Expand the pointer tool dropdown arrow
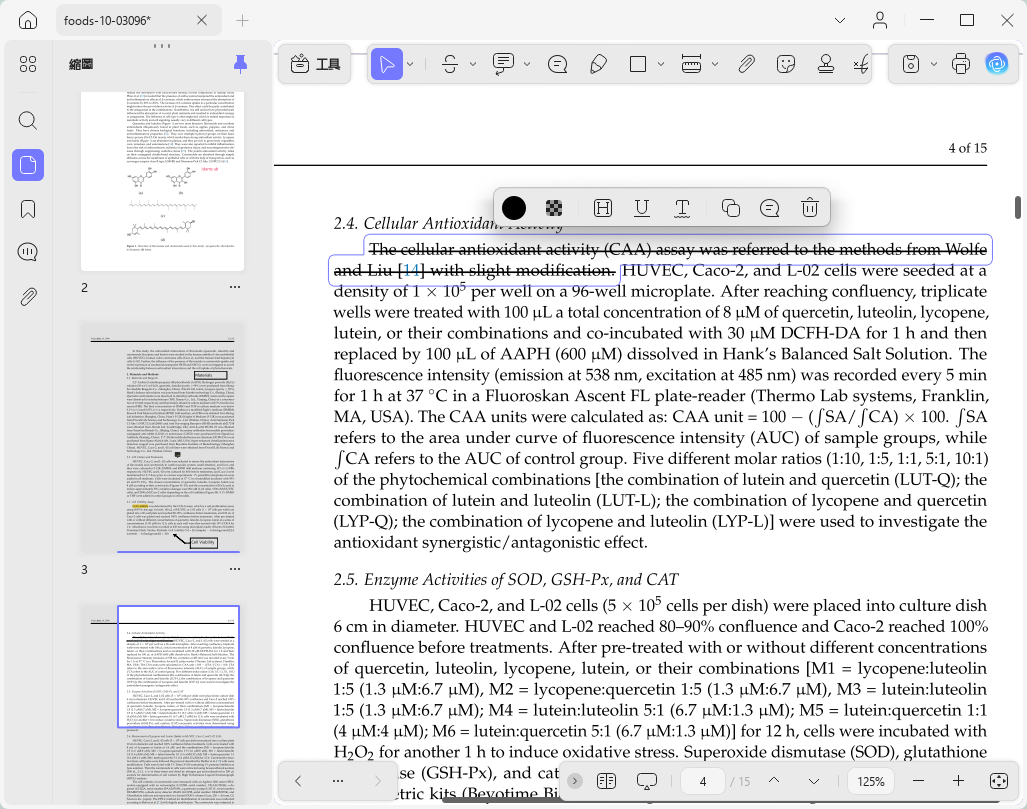Viewport: 1027px width, 809px height. [410, 64]
